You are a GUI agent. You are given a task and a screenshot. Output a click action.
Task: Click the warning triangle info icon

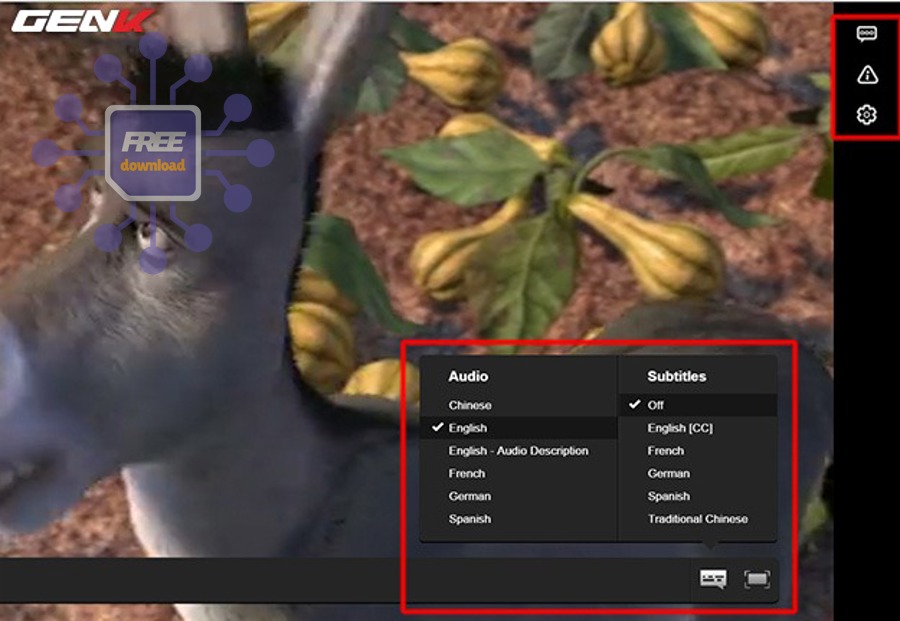[x=867, y=75]
